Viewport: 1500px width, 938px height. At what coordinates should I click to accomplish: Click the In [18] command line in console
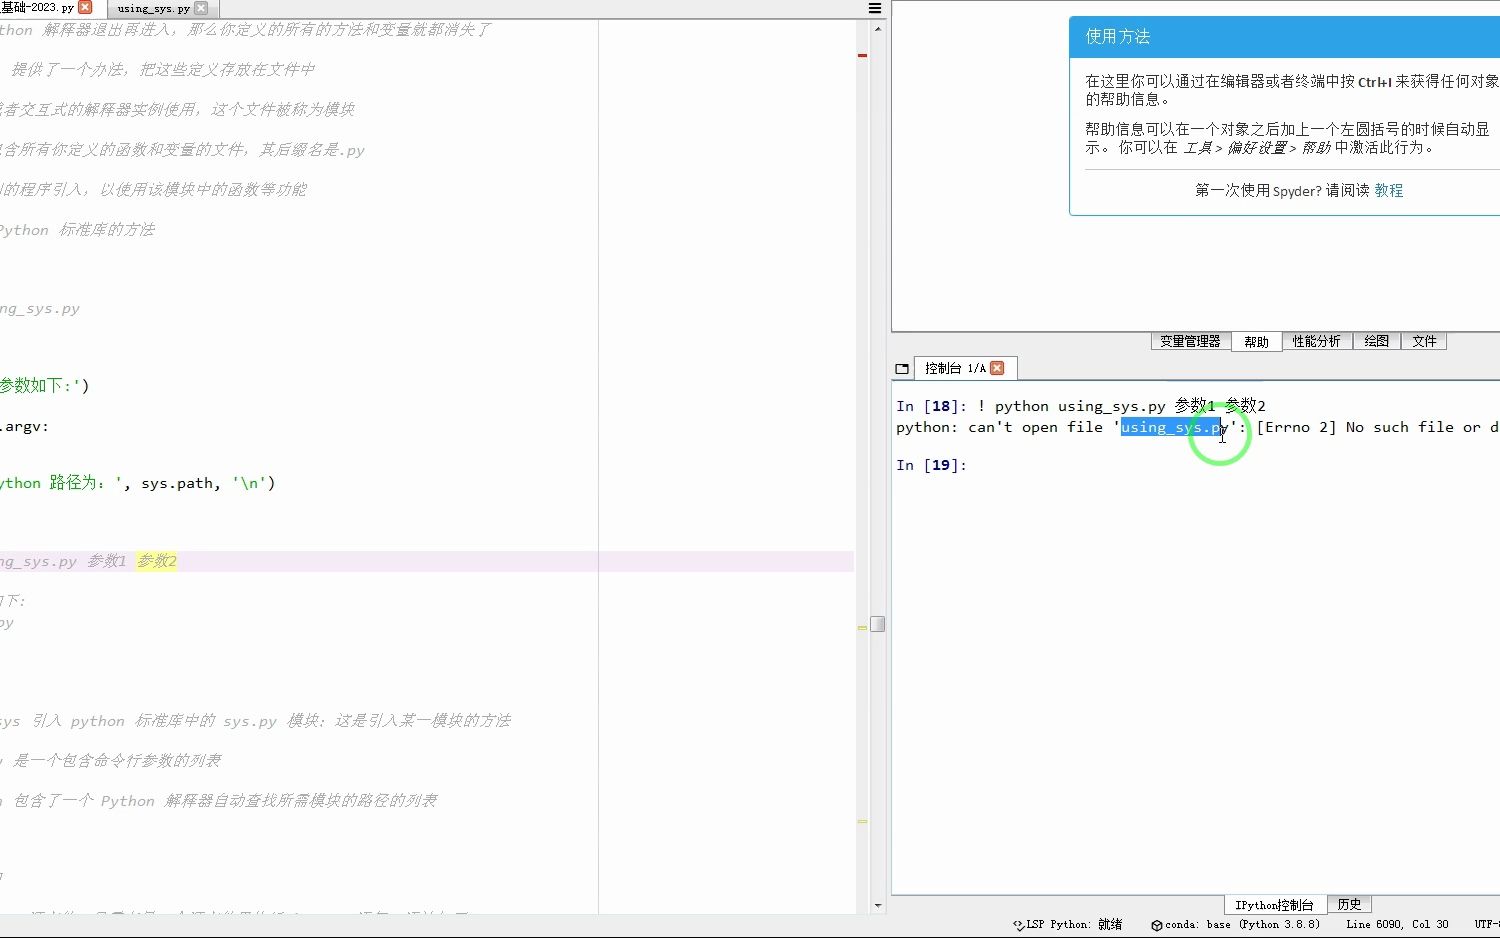(1081, 406)
